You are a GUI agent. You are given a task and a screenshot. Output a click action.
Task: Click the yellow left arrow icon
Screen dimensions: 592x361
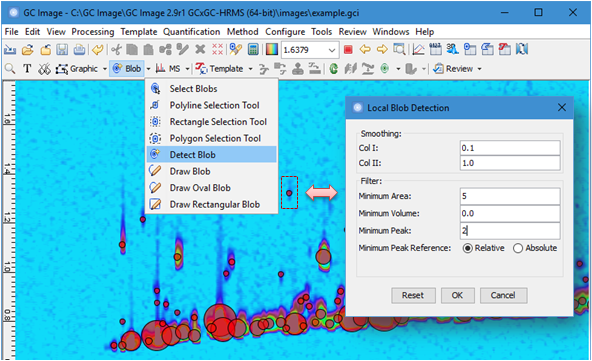tap(365, 49)
